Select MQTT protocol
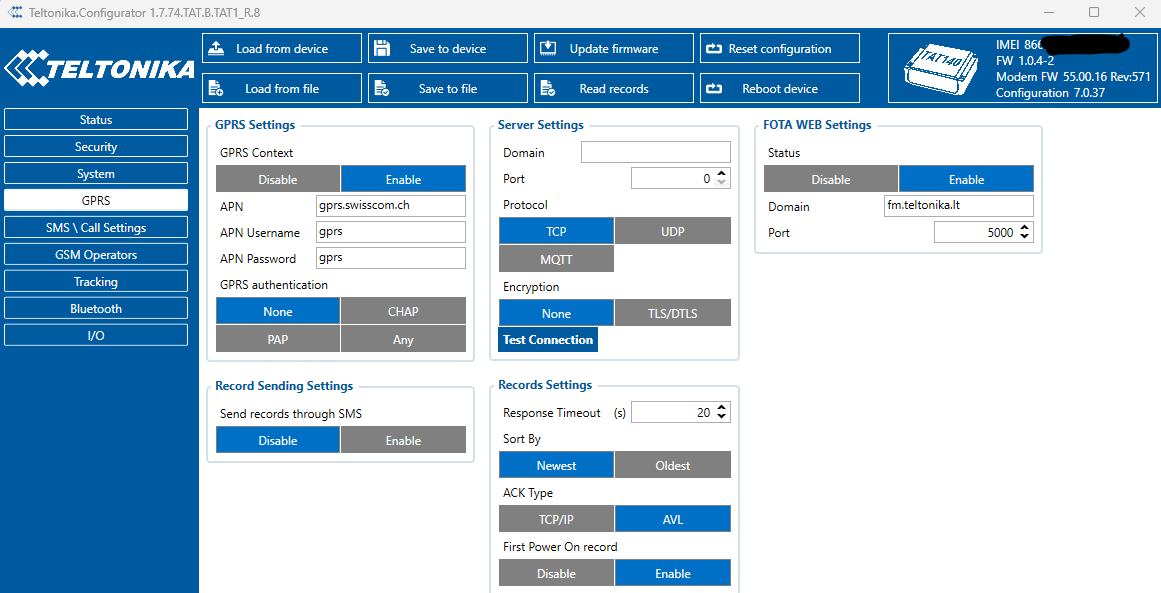 click(x=556, y=259)
